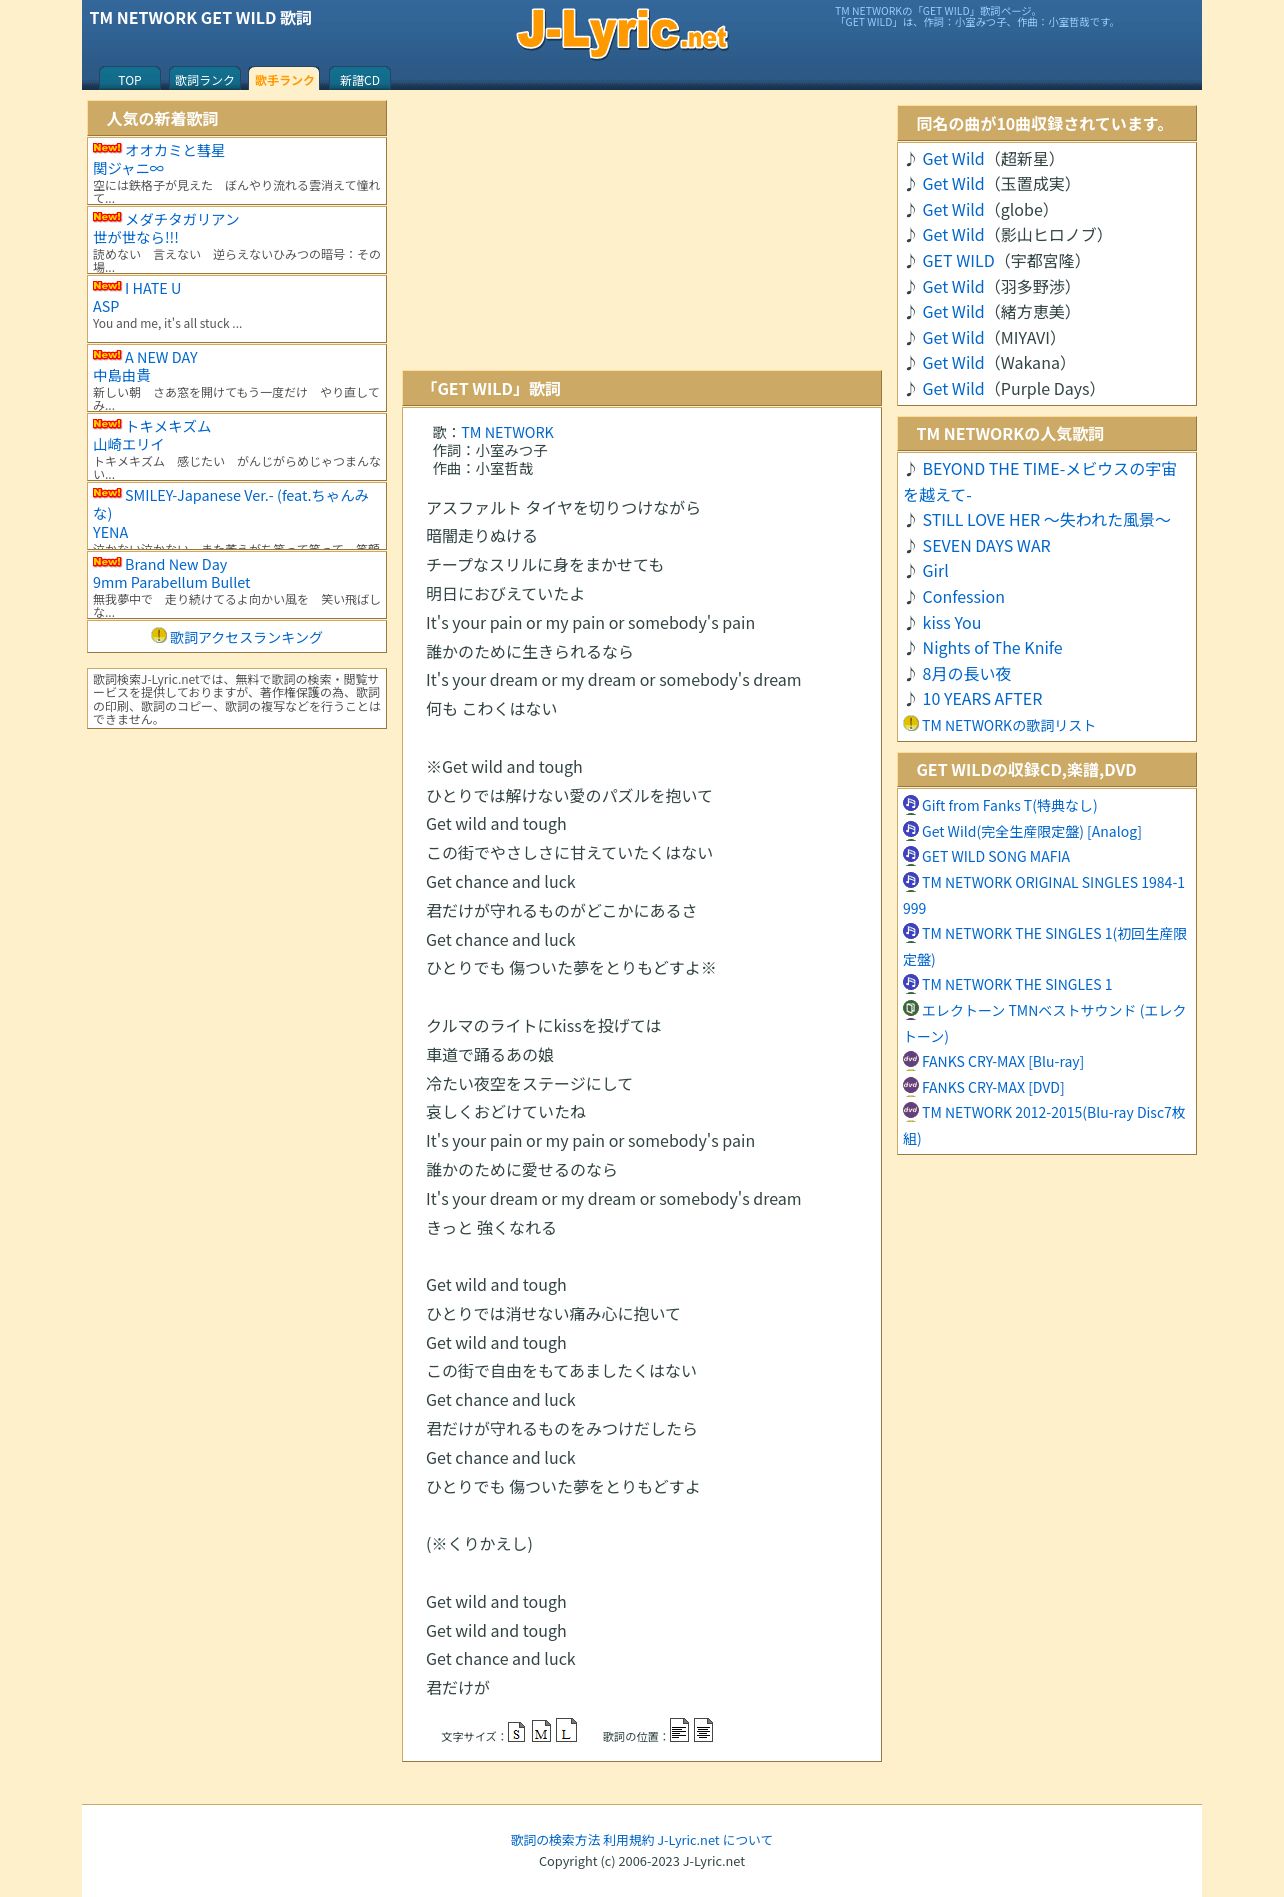Screen dimensions: 1284x1897
Task: Open the TM NETWORK artist link
Action: [507, 432]
